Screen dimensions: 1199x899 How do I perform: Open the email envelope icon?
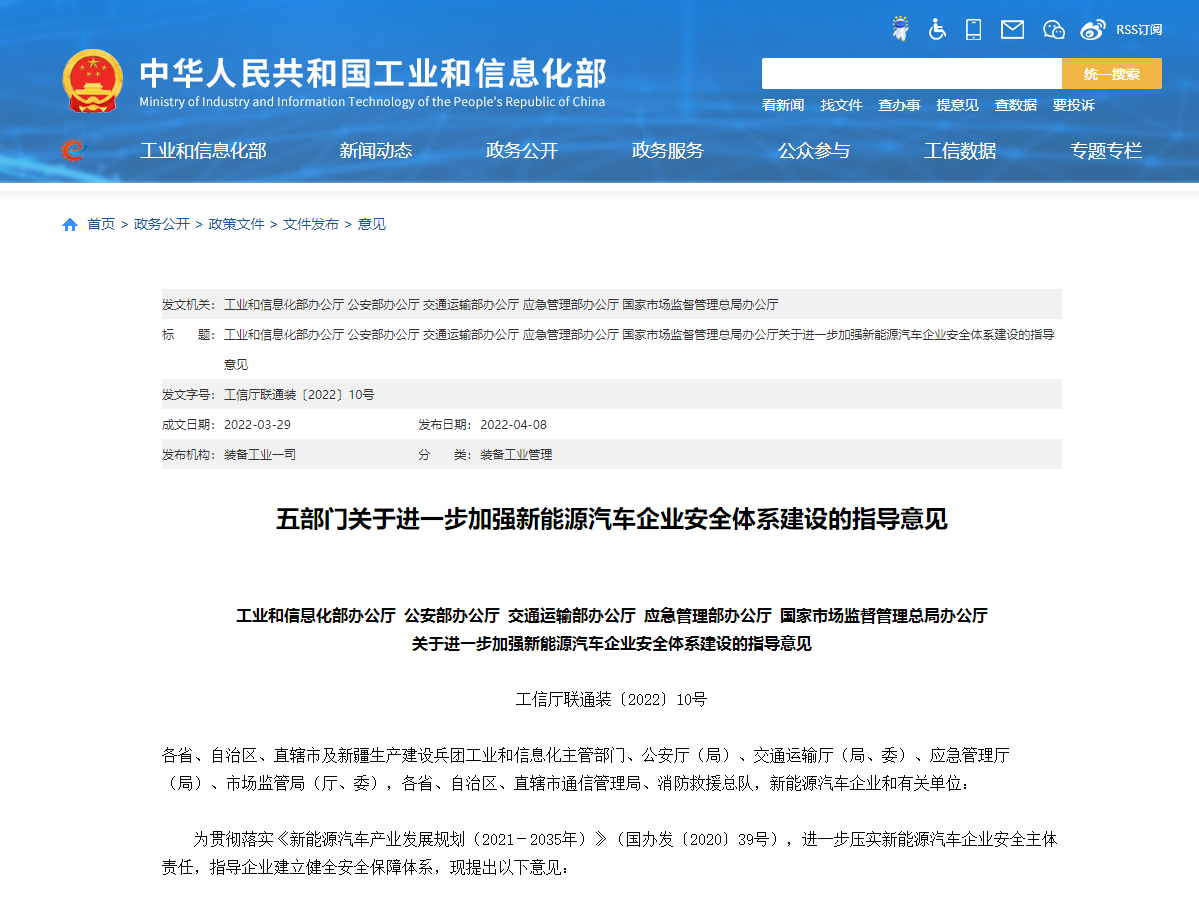click(x=1012, y=30)
